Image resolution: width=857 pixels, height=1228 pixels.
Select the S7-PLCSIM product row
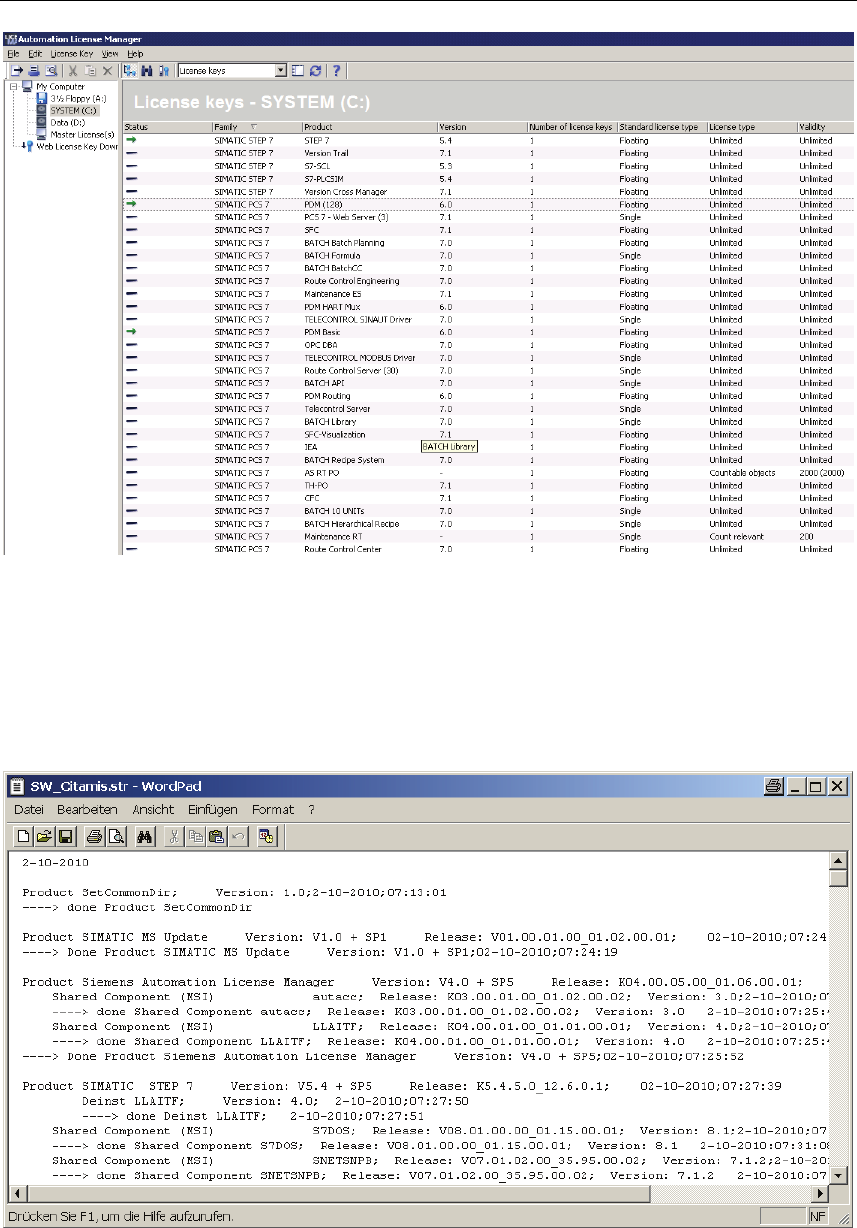point(488,179)
